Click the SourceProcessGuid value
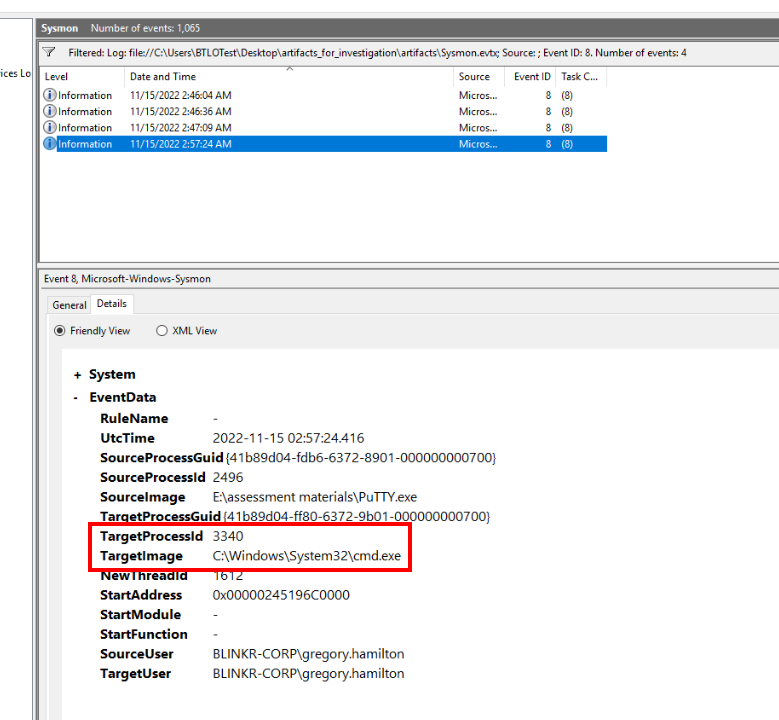Image resolution: width=779 pixels, height=720 pixels. click(361, 458)
